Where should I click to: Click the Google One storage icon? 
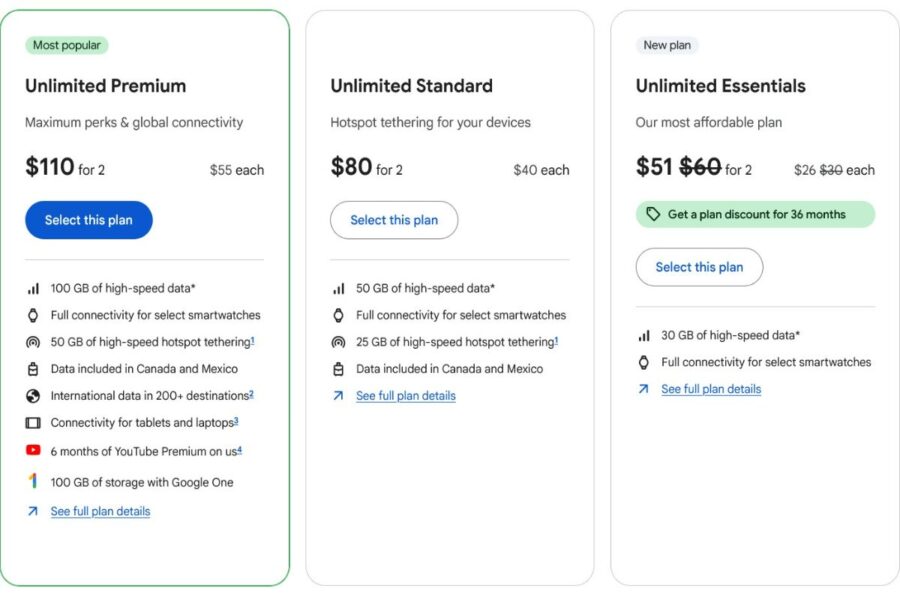pos(33,481)
